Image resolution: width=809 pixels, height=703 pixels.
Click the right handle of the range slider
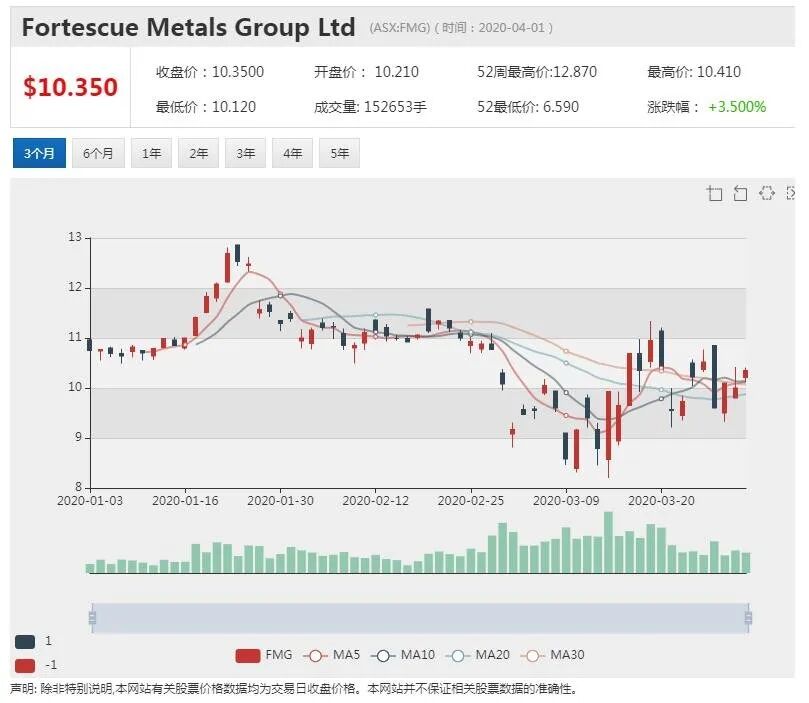[749, 617]
